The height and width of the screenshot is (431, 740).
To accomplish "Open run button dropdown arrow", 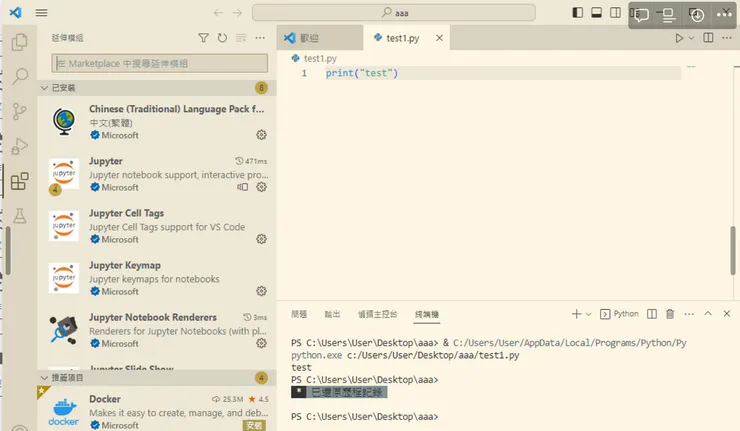I will (691, 38).
